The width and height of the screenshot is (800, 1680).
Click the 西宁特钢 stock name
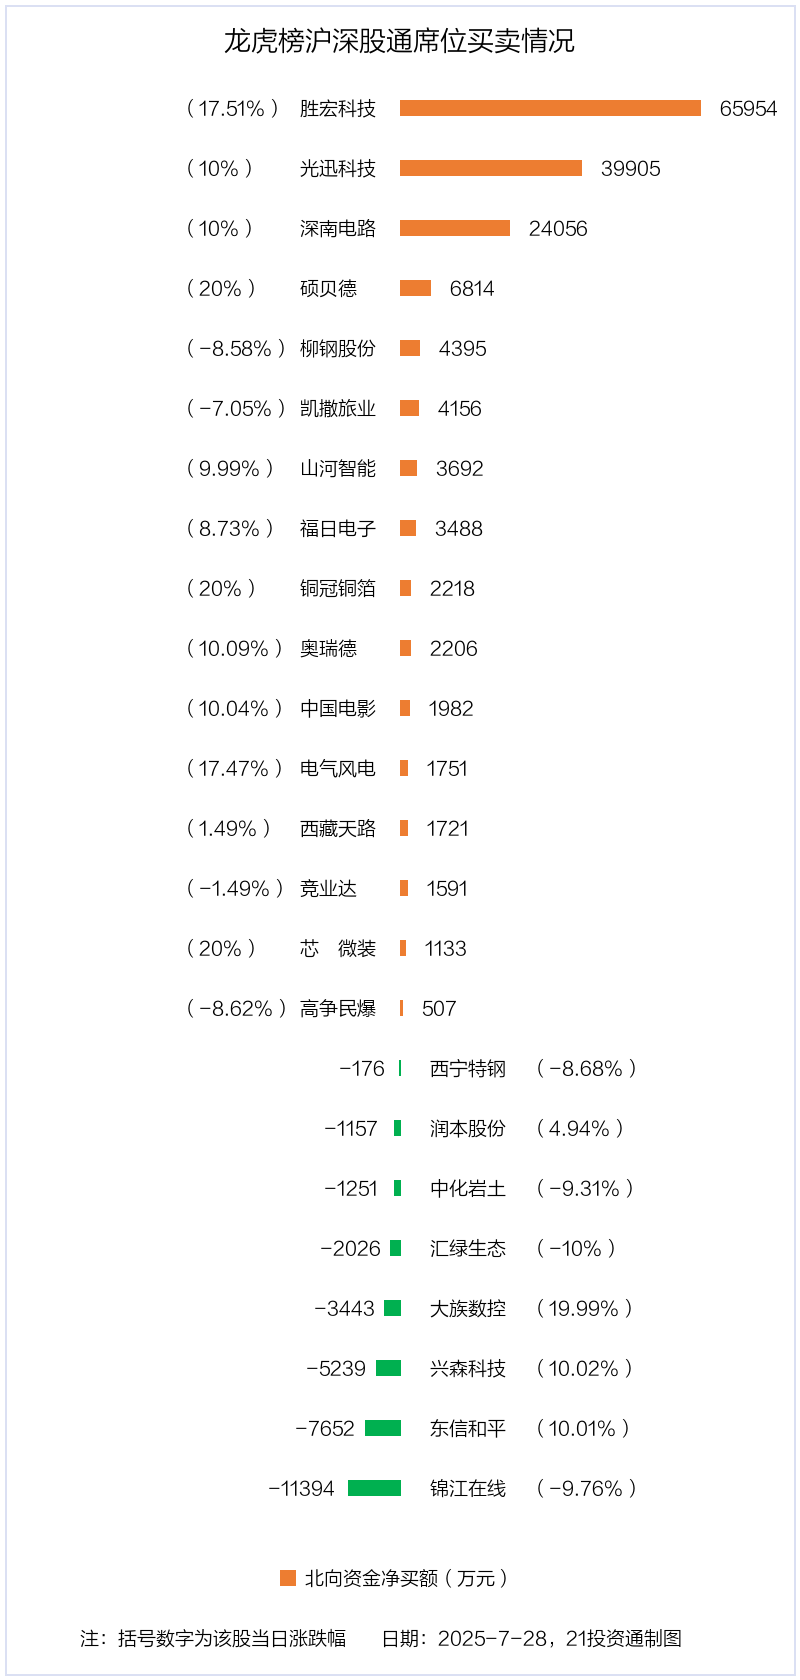coord(468,1068)
